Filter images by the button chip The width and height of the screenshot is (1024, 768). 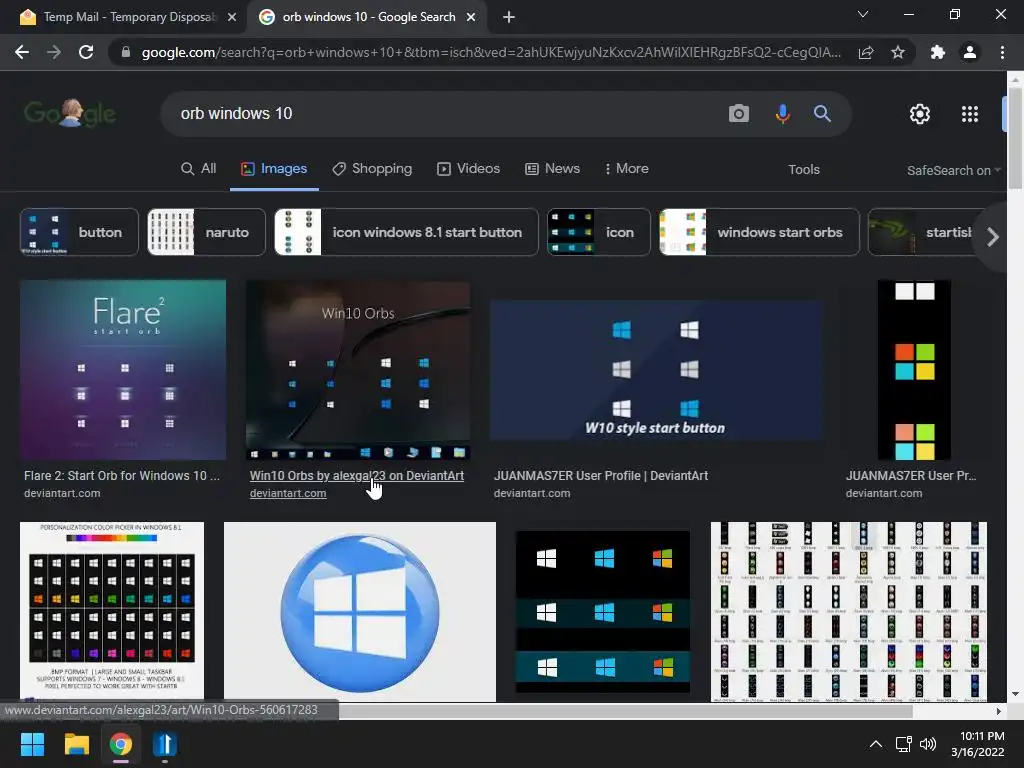tap(79, 232)
